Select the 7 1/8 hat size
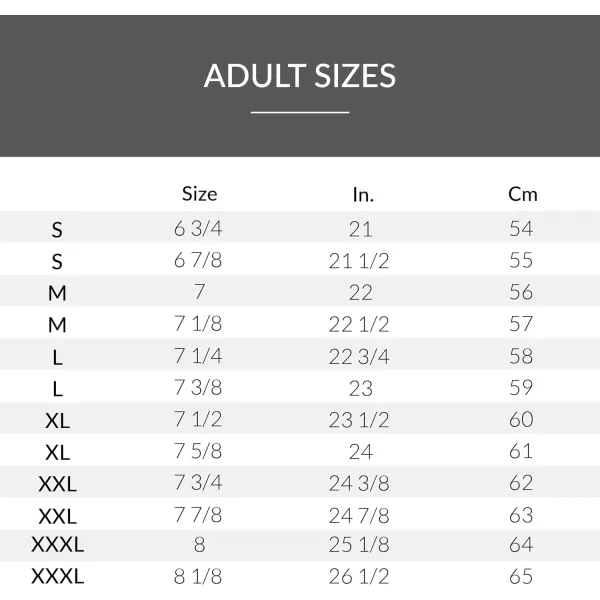Image resolution: width=600 pixels, height=600 pixels. [198, 324]
